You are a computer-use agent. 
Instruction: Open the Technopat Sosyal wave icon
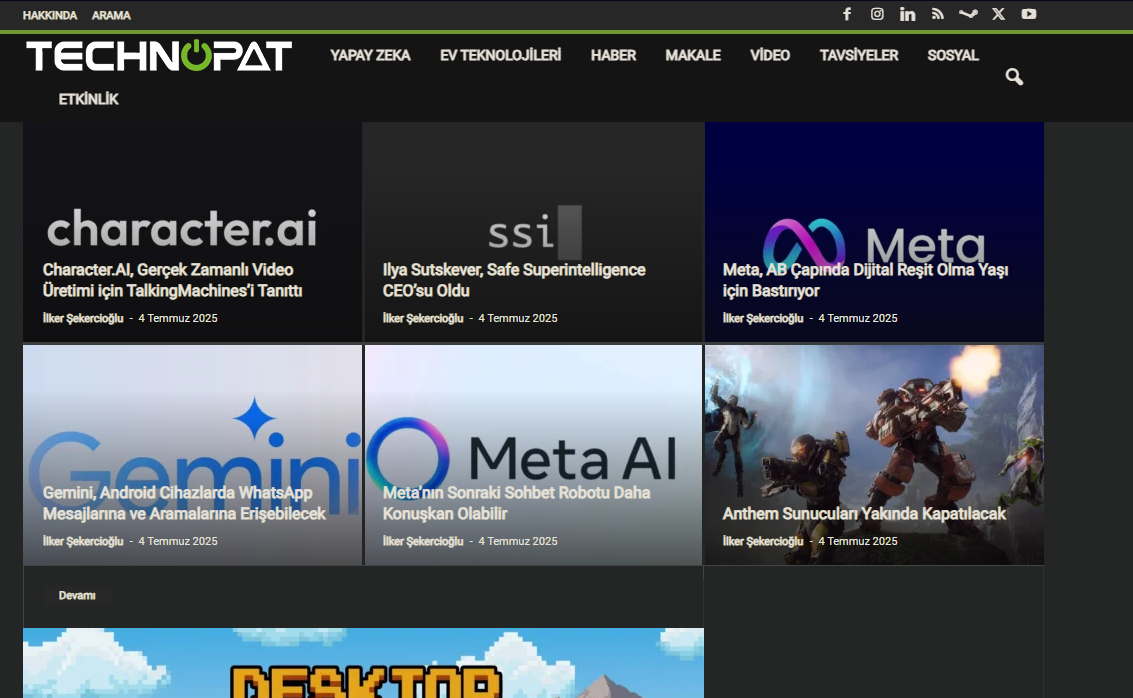(x=968, y=14)
